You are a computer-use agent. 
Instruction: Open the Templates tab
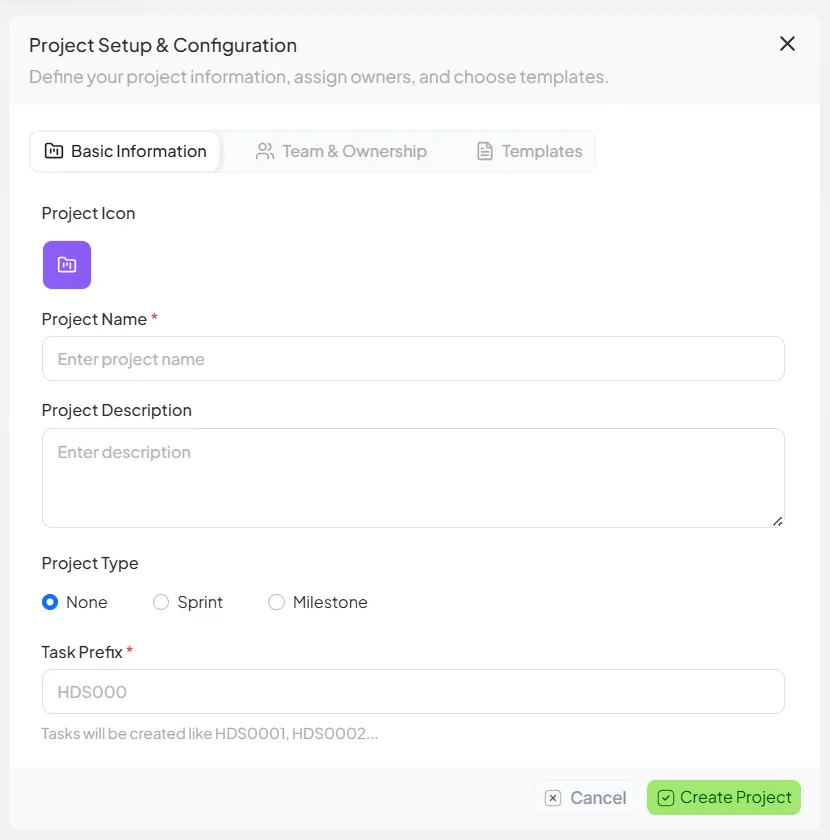(528, 151)
